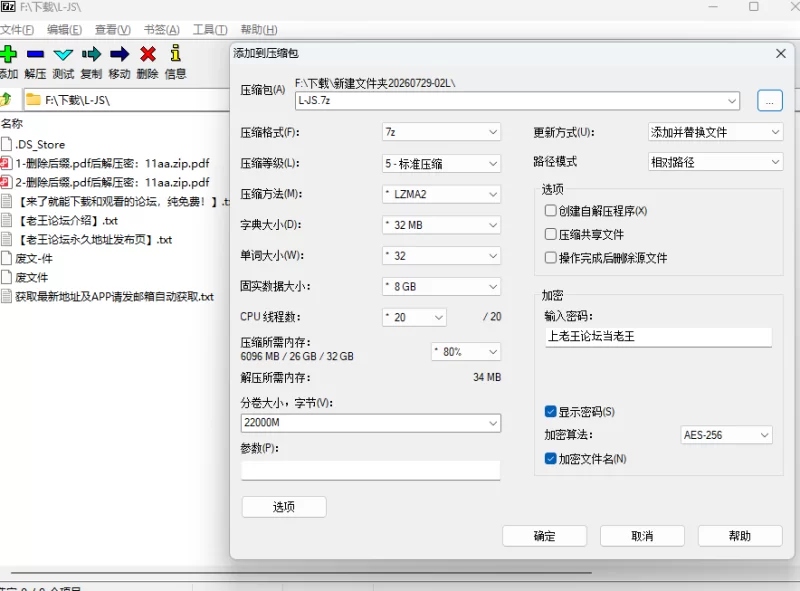Open the 压缩格式 dropdown showing 7z
The width and height of the screenshot is (800, 591).
(441, 132)
